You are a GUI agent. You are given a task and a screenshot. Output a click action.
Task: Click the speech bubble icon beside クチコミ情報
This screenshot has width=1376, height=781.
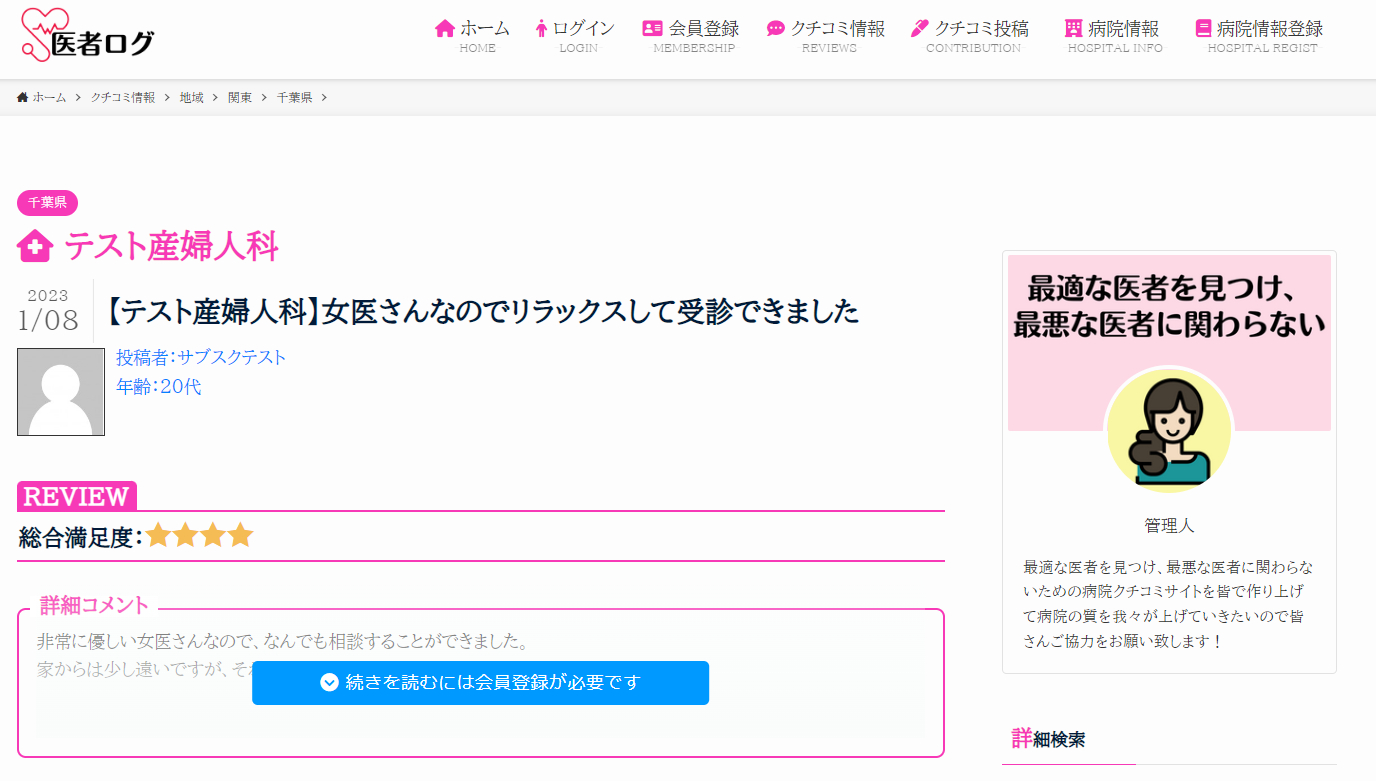[x=776, y=28]
